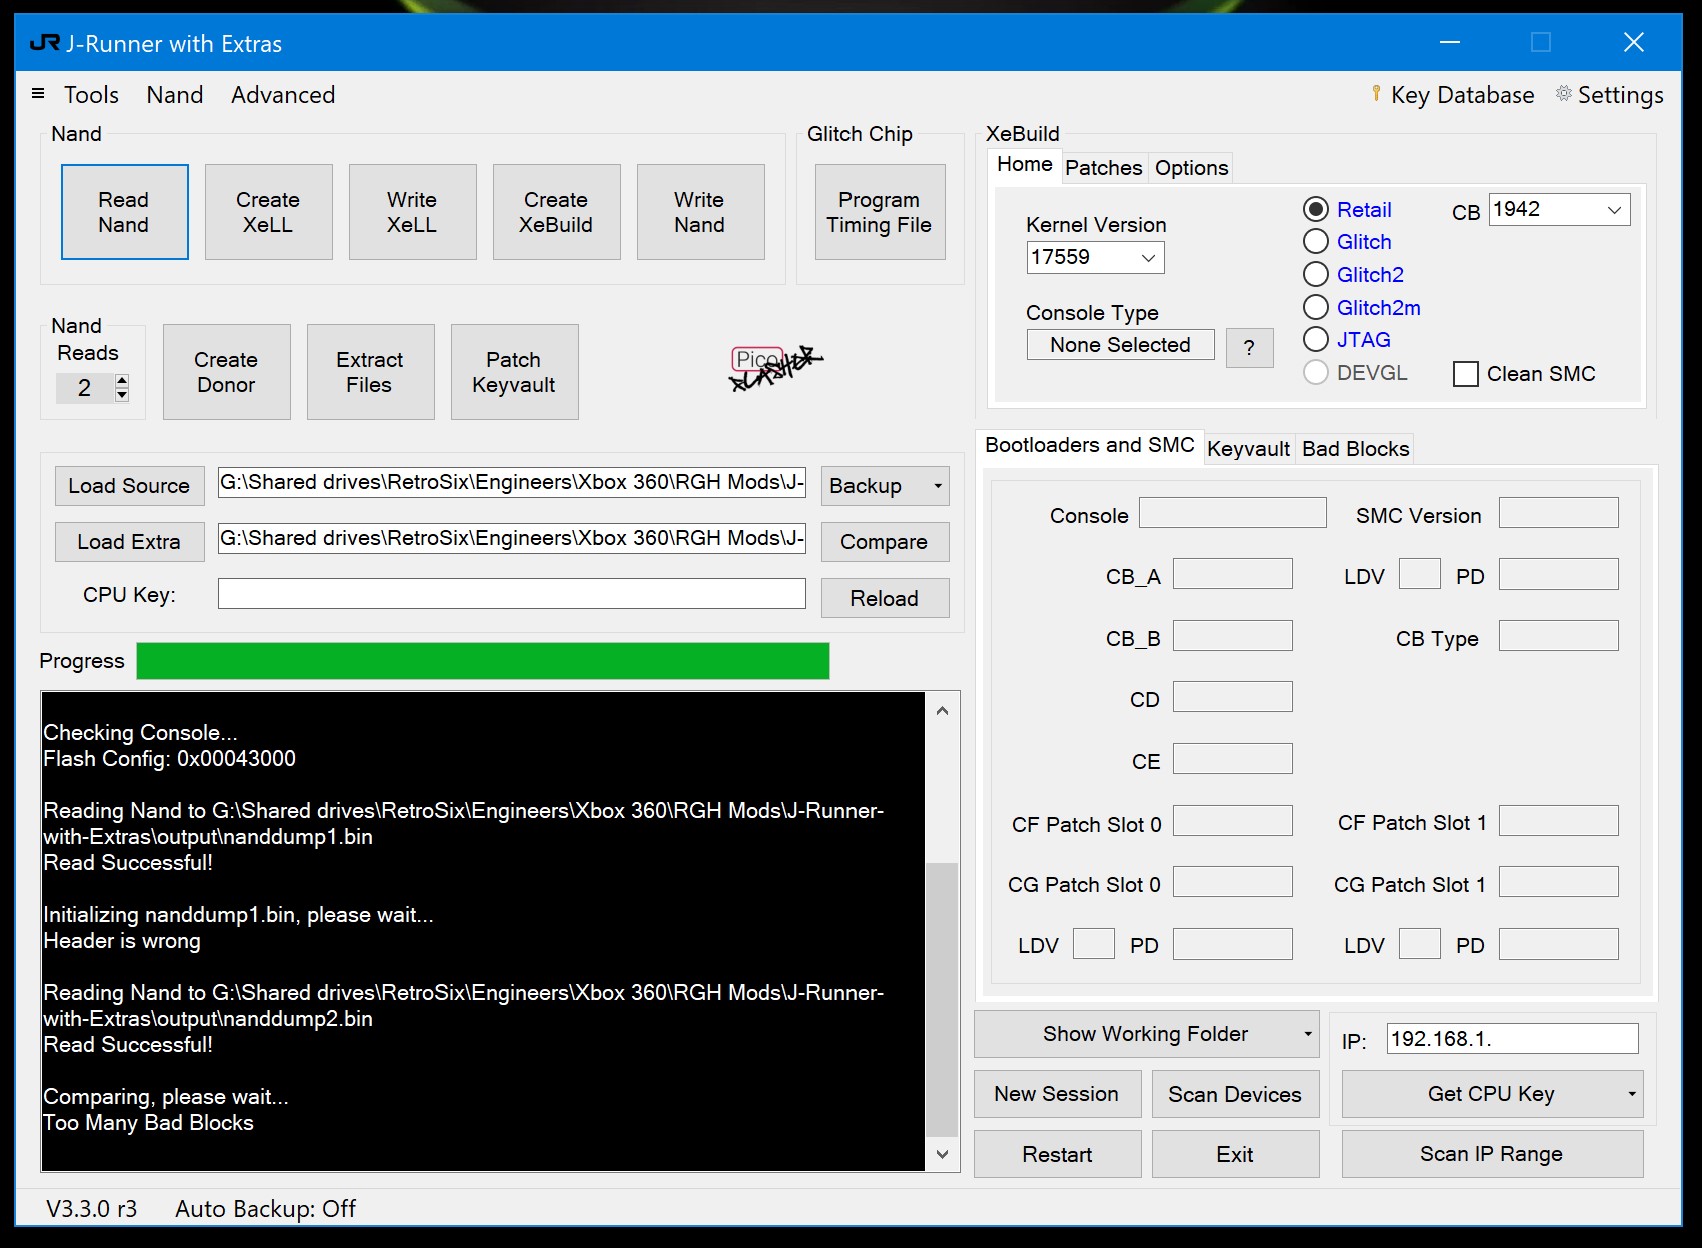Increment Nand Reads with up arrow

(x=122, y=381)
